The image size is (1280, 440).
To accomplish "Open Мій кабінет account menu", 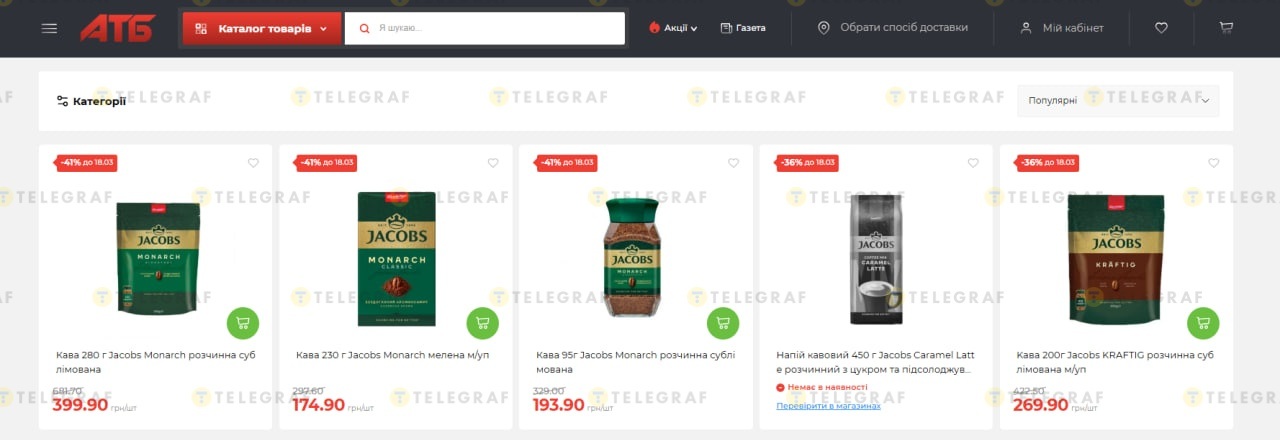I will point(1062,28).
